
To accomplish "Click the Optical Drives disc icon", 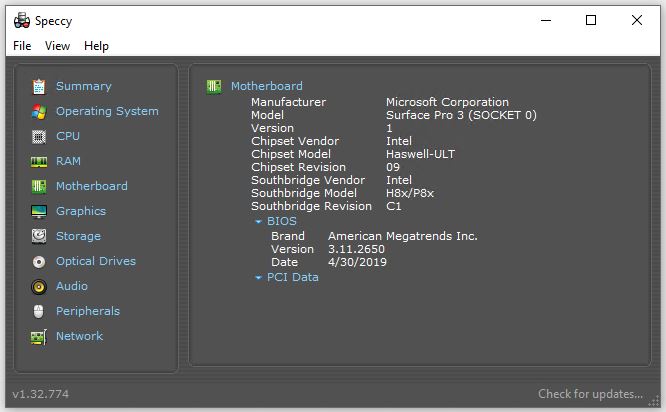I will coord(39,262).
